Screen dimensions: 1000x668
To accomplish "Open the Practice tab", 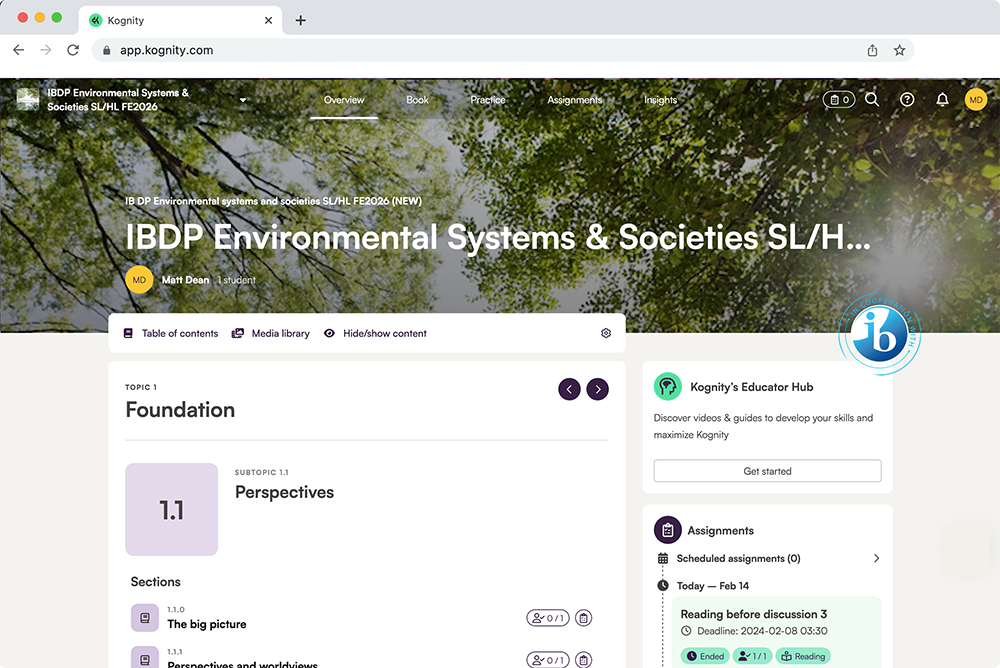I will click(488, 99).
